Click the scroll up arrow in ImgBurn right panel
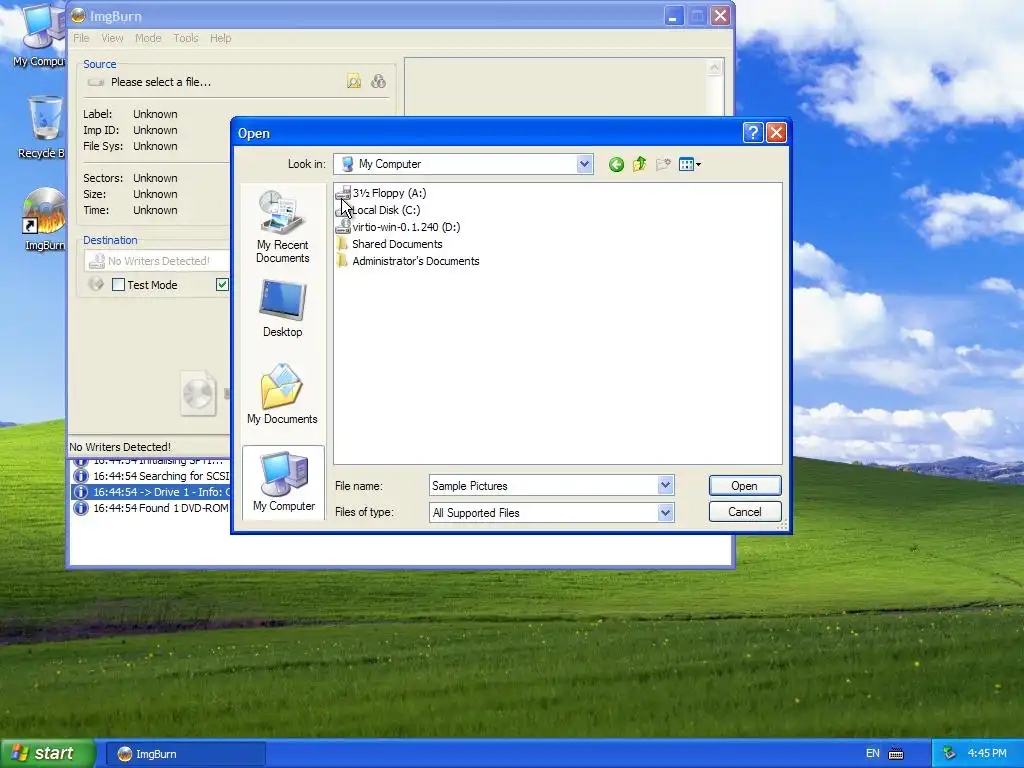The height and width of the screenshot is (768, 1024). pos(714,67)
